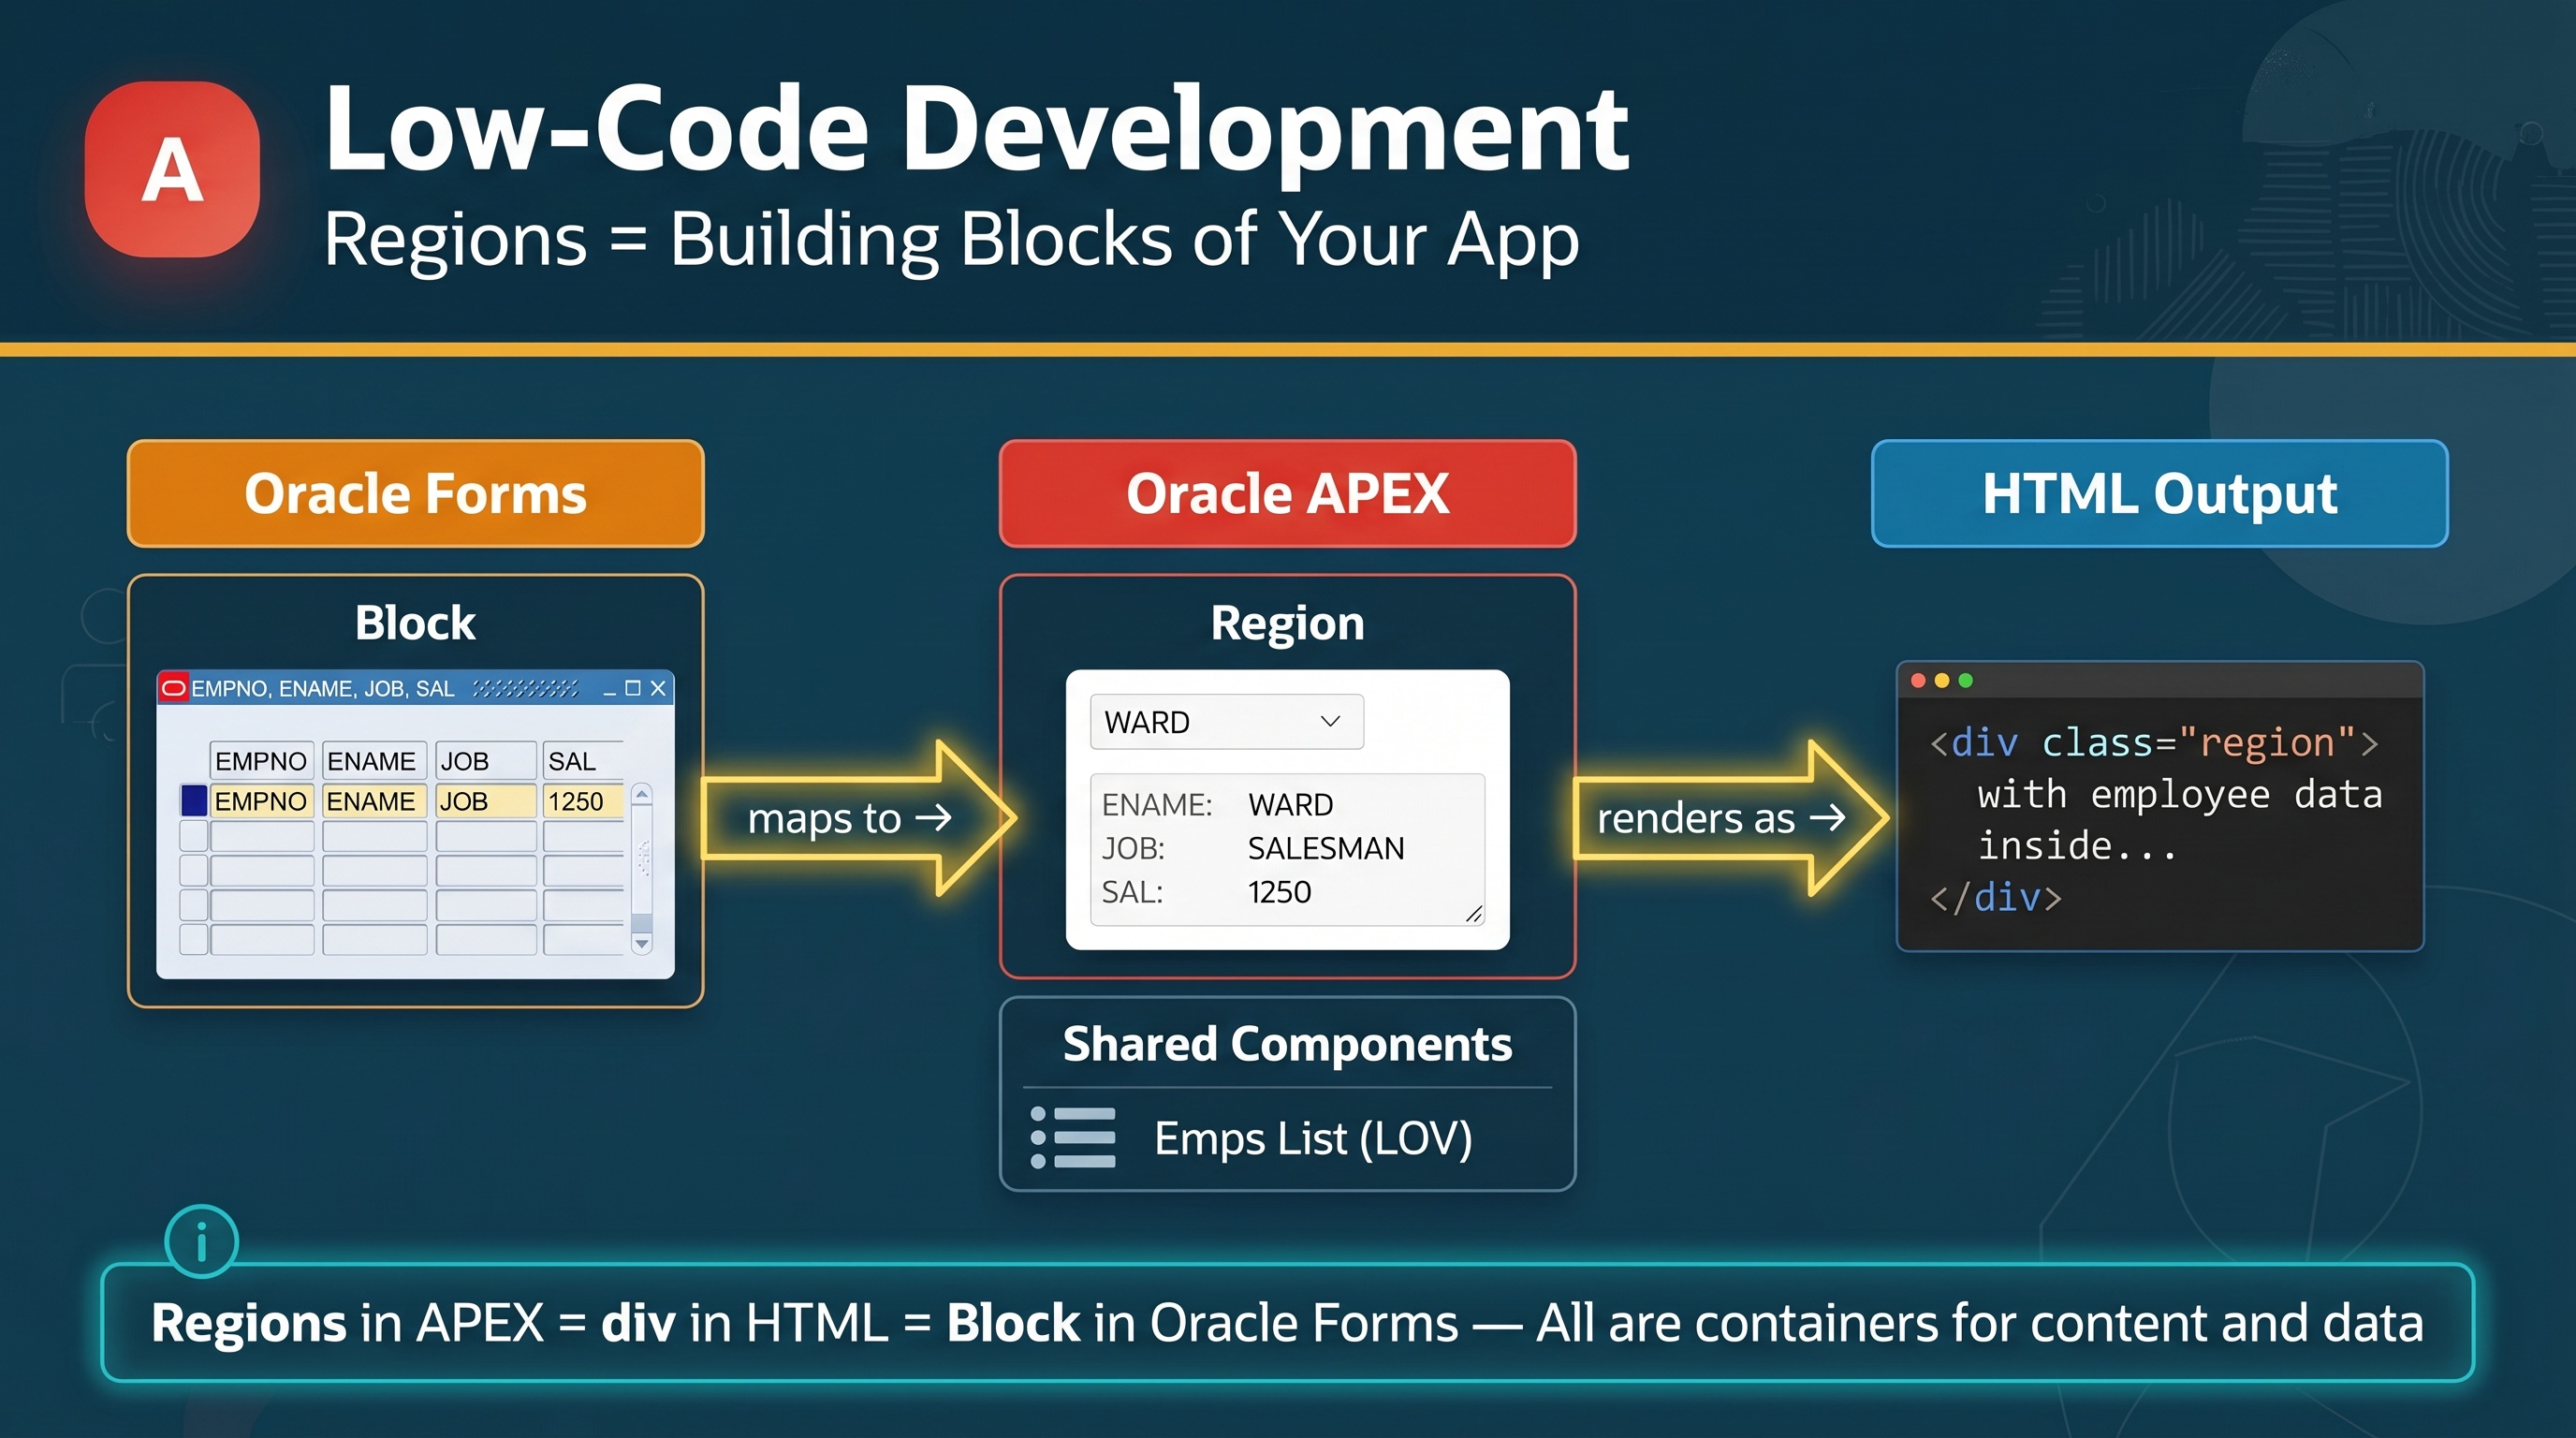This screenshot has width=2576, height=1438.
Task: Click the closing </div> tag
Action: 1996,897
